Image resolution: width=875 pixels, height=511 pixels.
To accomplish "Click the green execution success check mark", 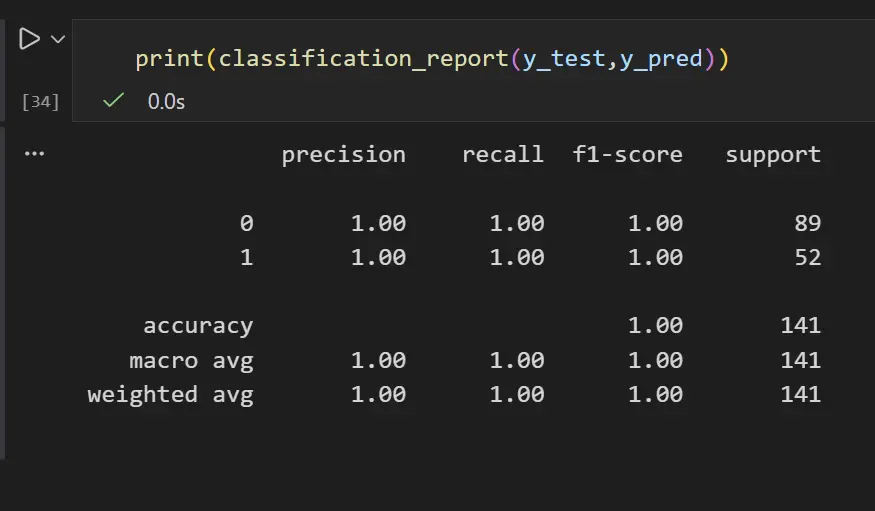I will 114,100.
